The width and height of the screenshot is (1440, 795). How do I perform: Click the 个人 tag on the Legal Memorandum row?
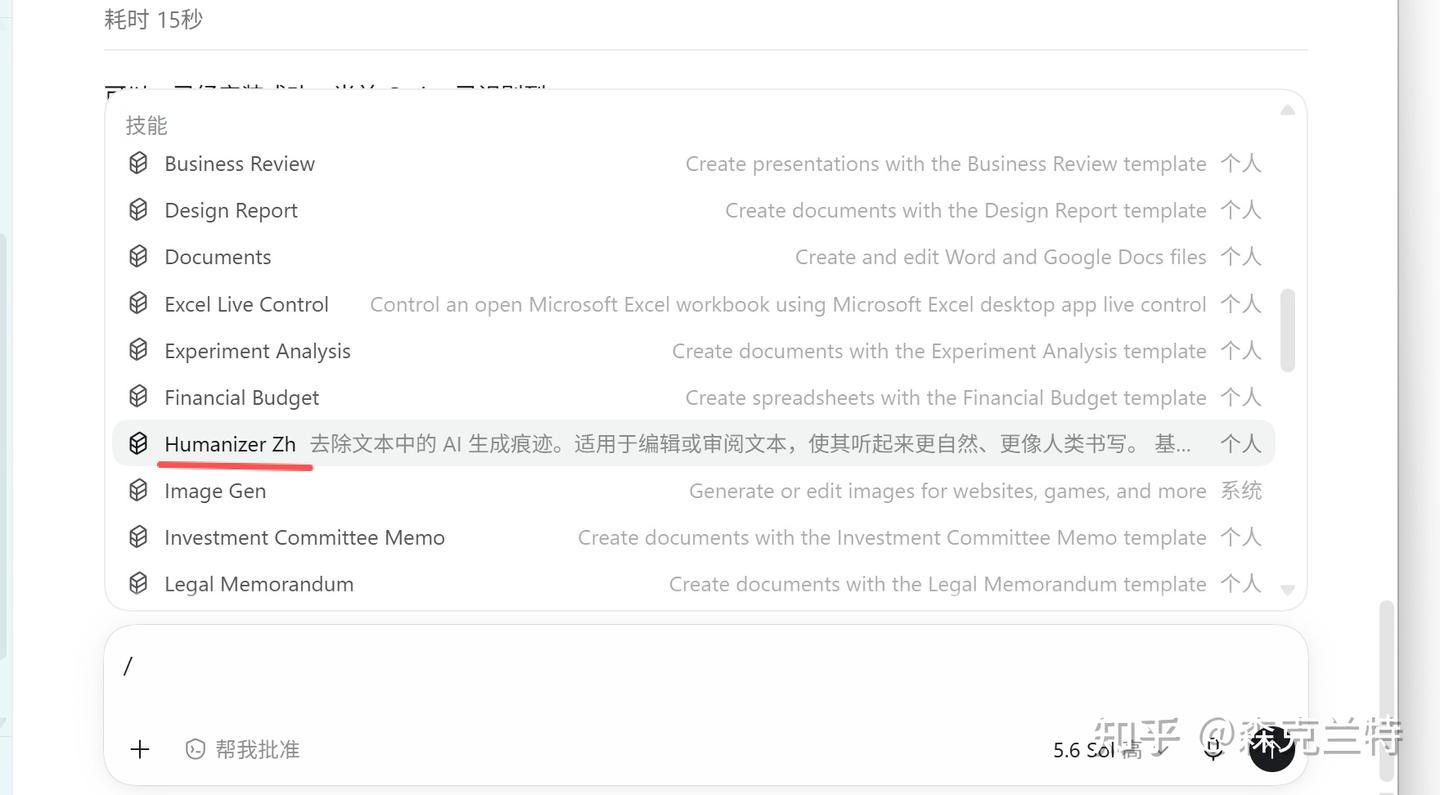(1241, 584)
